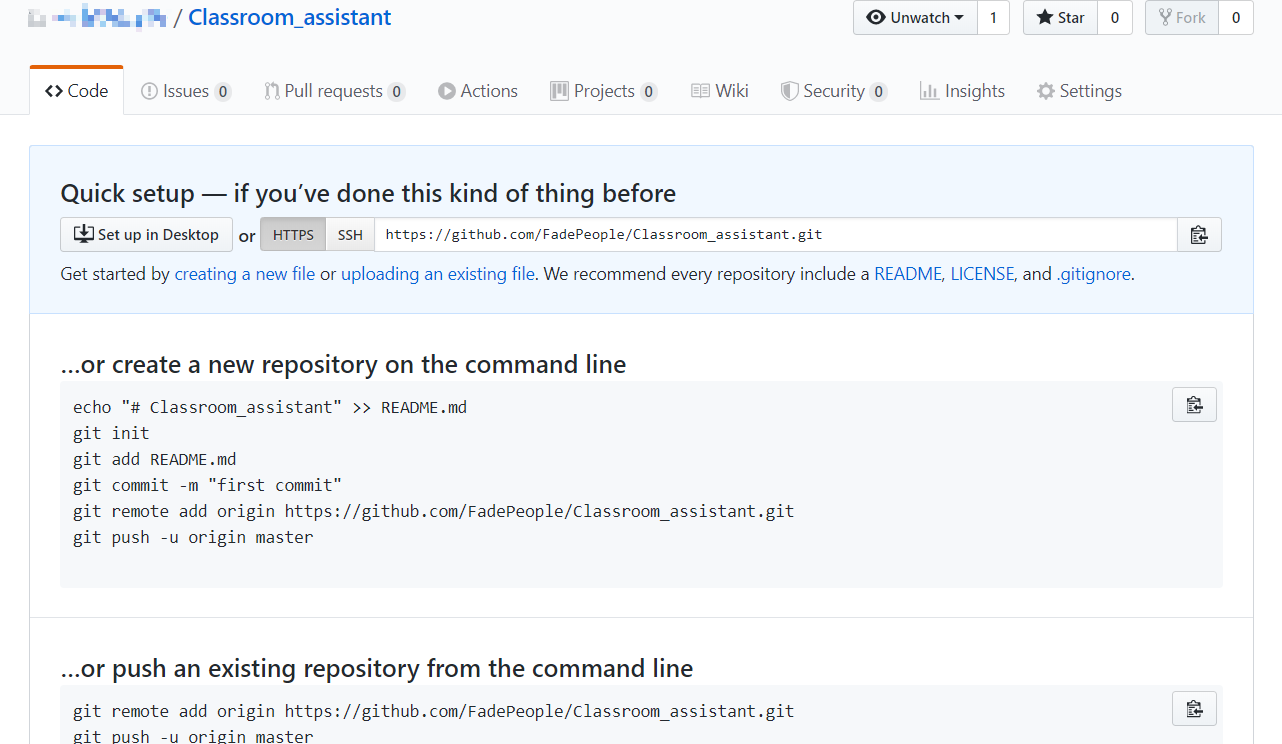Image resolution: width=1282 pixels, height=744 pixels.
Task: Click the line 'git add README.md'
Action: 155,459
